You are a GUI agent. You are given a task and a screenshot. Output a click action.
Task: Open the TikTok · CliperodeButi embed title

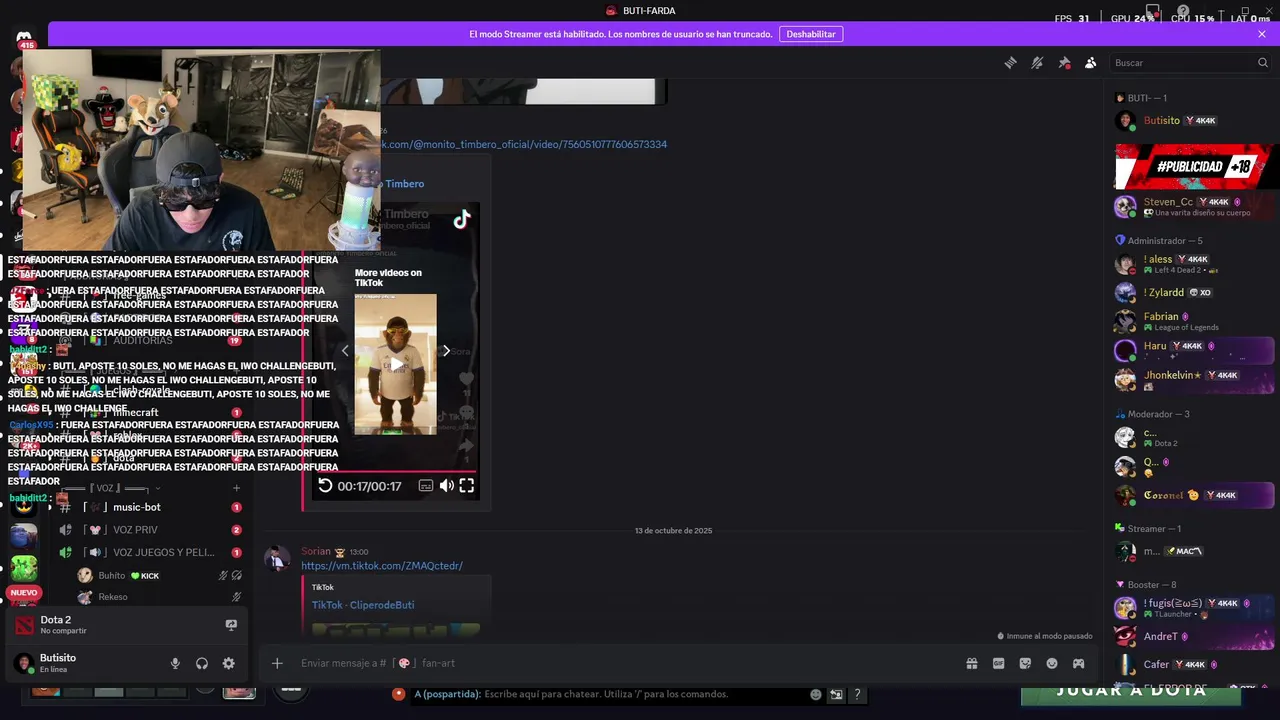pyautogui.click(x=363, y=605)
